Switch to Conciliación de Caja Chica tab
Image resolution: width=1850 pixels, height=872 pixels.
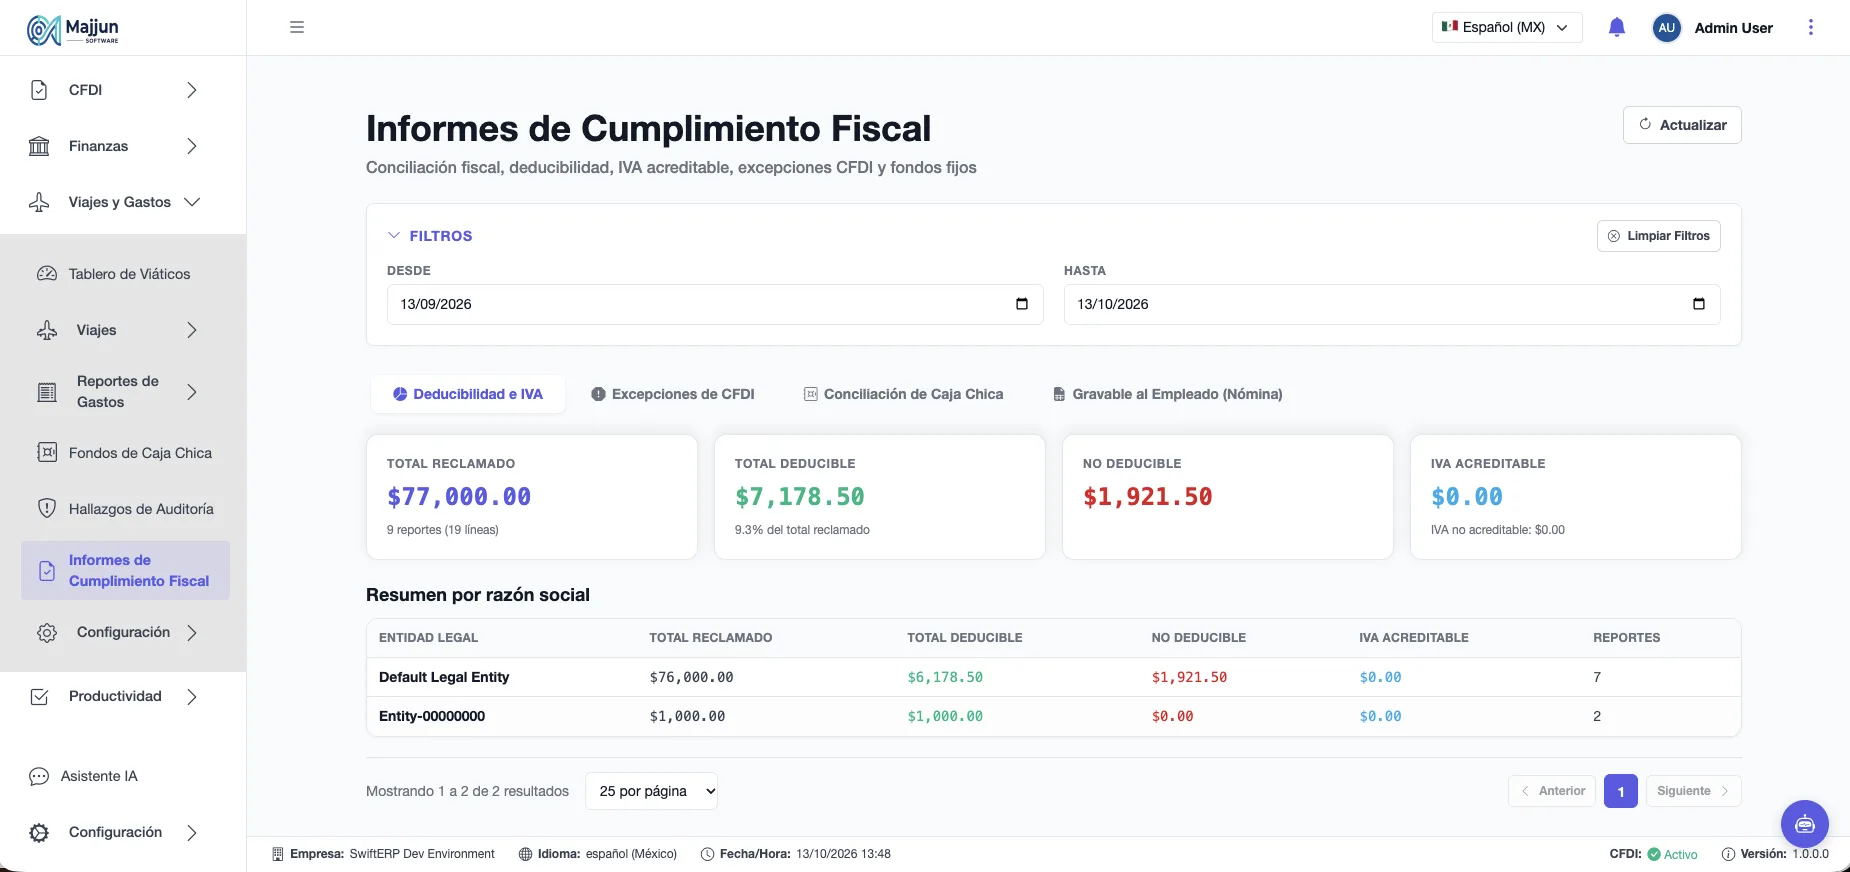point(904,394)
